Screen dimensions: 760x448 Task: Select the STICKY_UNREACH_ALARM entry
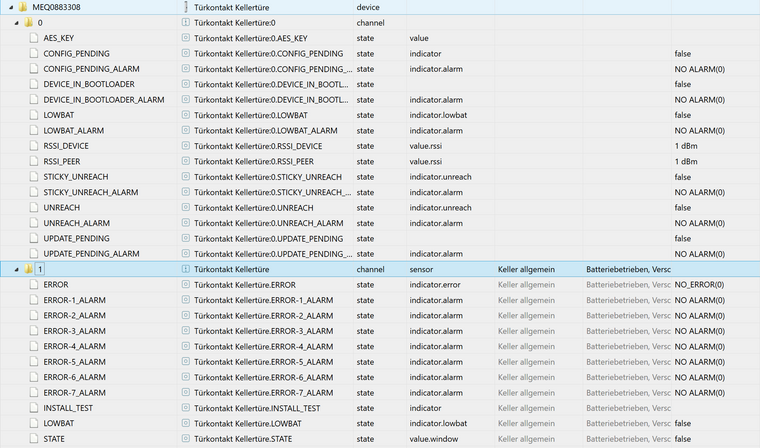coord(91,192)
